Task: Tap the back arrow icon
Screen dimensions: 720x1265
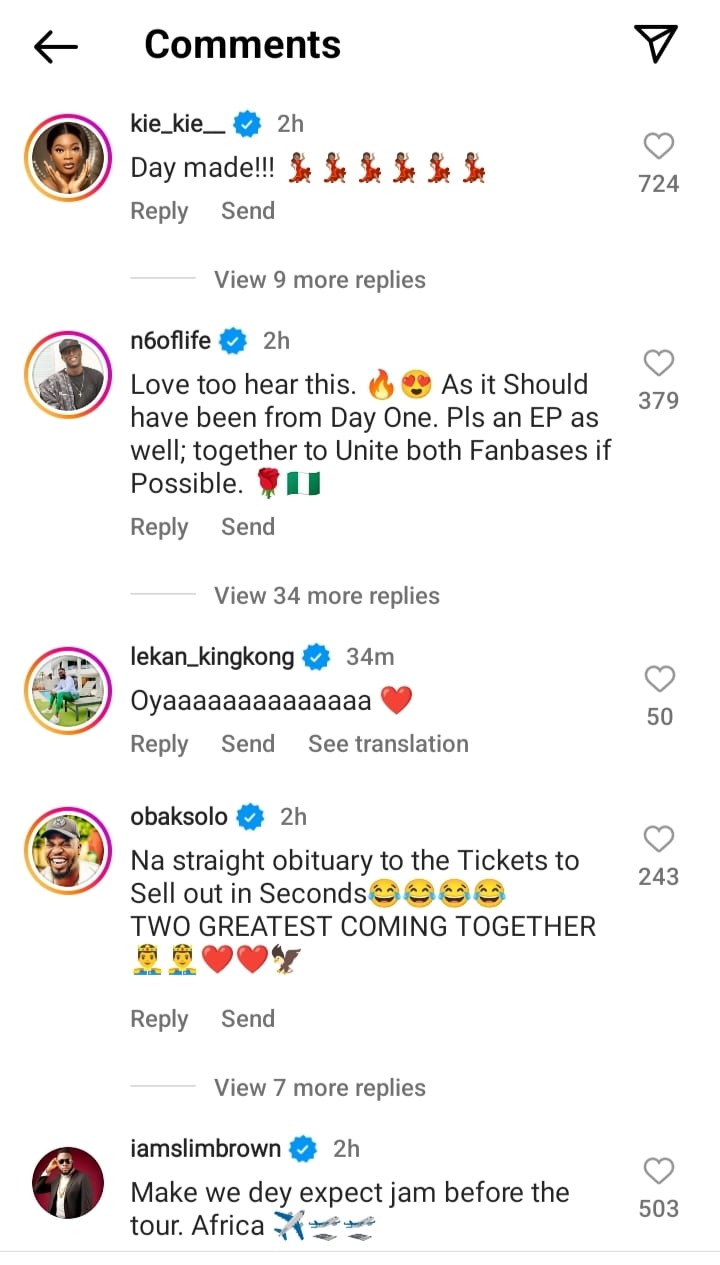Action: click(56, 45)
